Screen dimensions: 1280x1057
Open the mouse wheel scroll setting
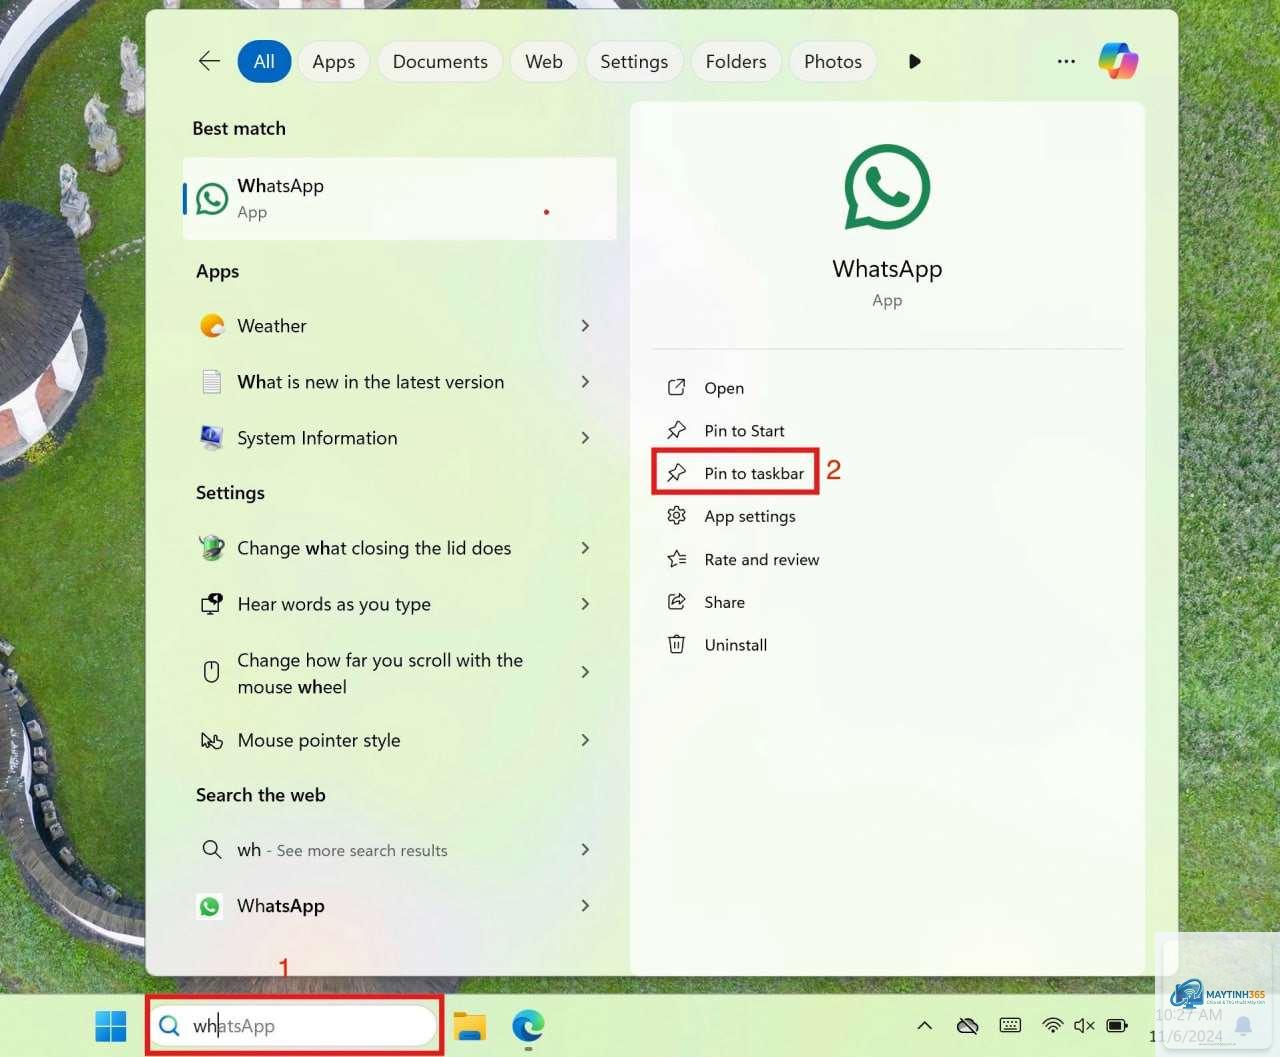pos(400,673)
